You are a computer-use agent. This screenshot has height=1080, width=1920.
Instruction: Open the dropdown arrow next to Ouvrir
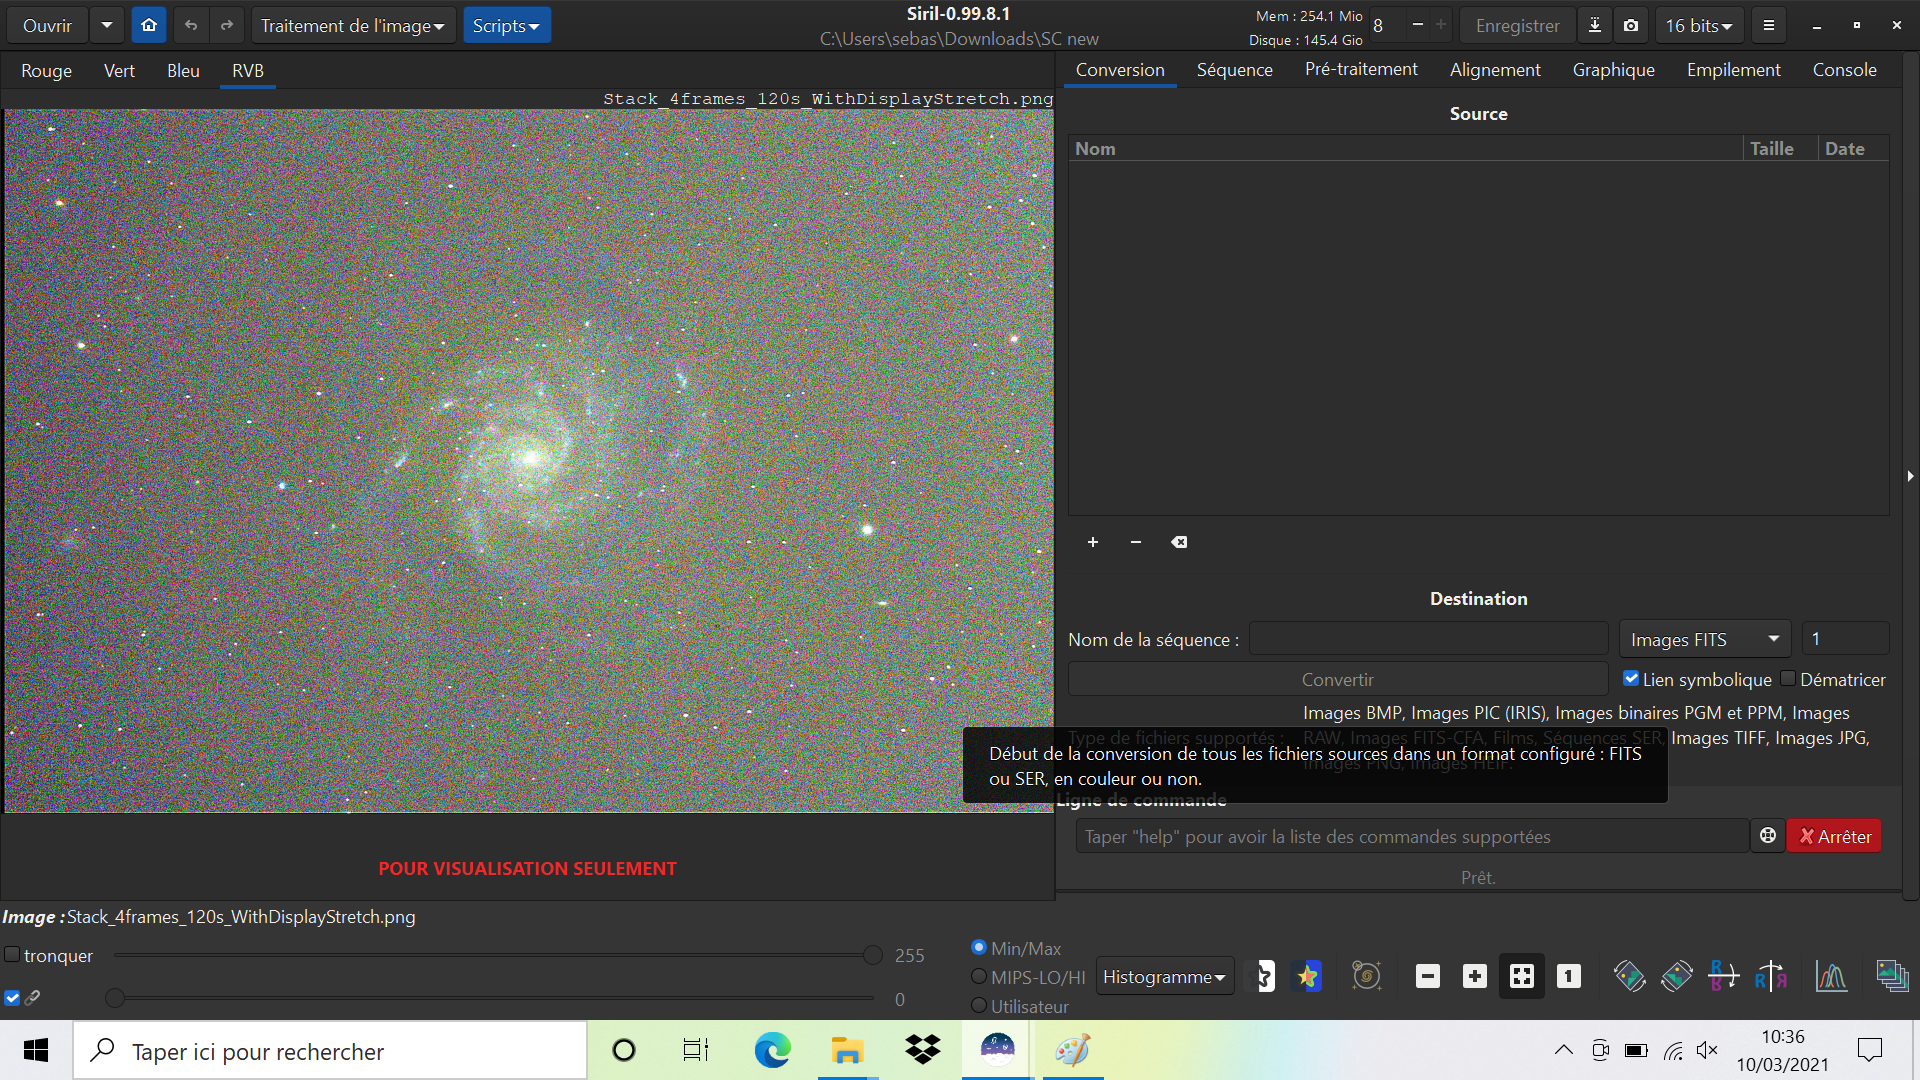(107, 25)
